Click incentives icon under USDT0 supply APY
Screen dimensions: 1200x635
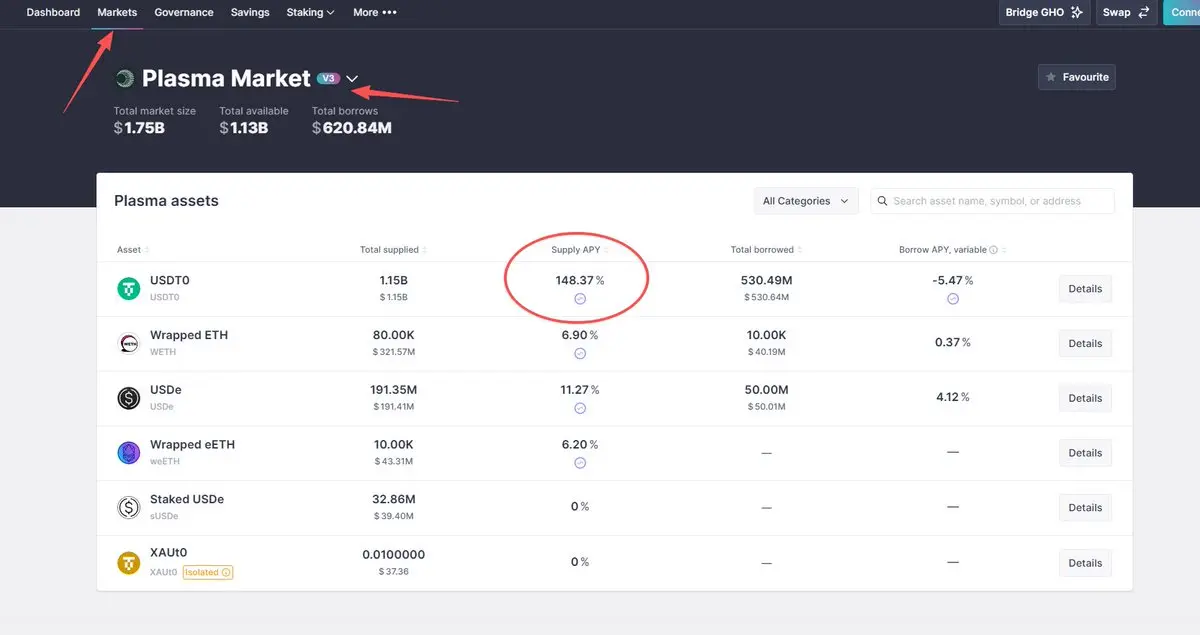coord(580,299)
